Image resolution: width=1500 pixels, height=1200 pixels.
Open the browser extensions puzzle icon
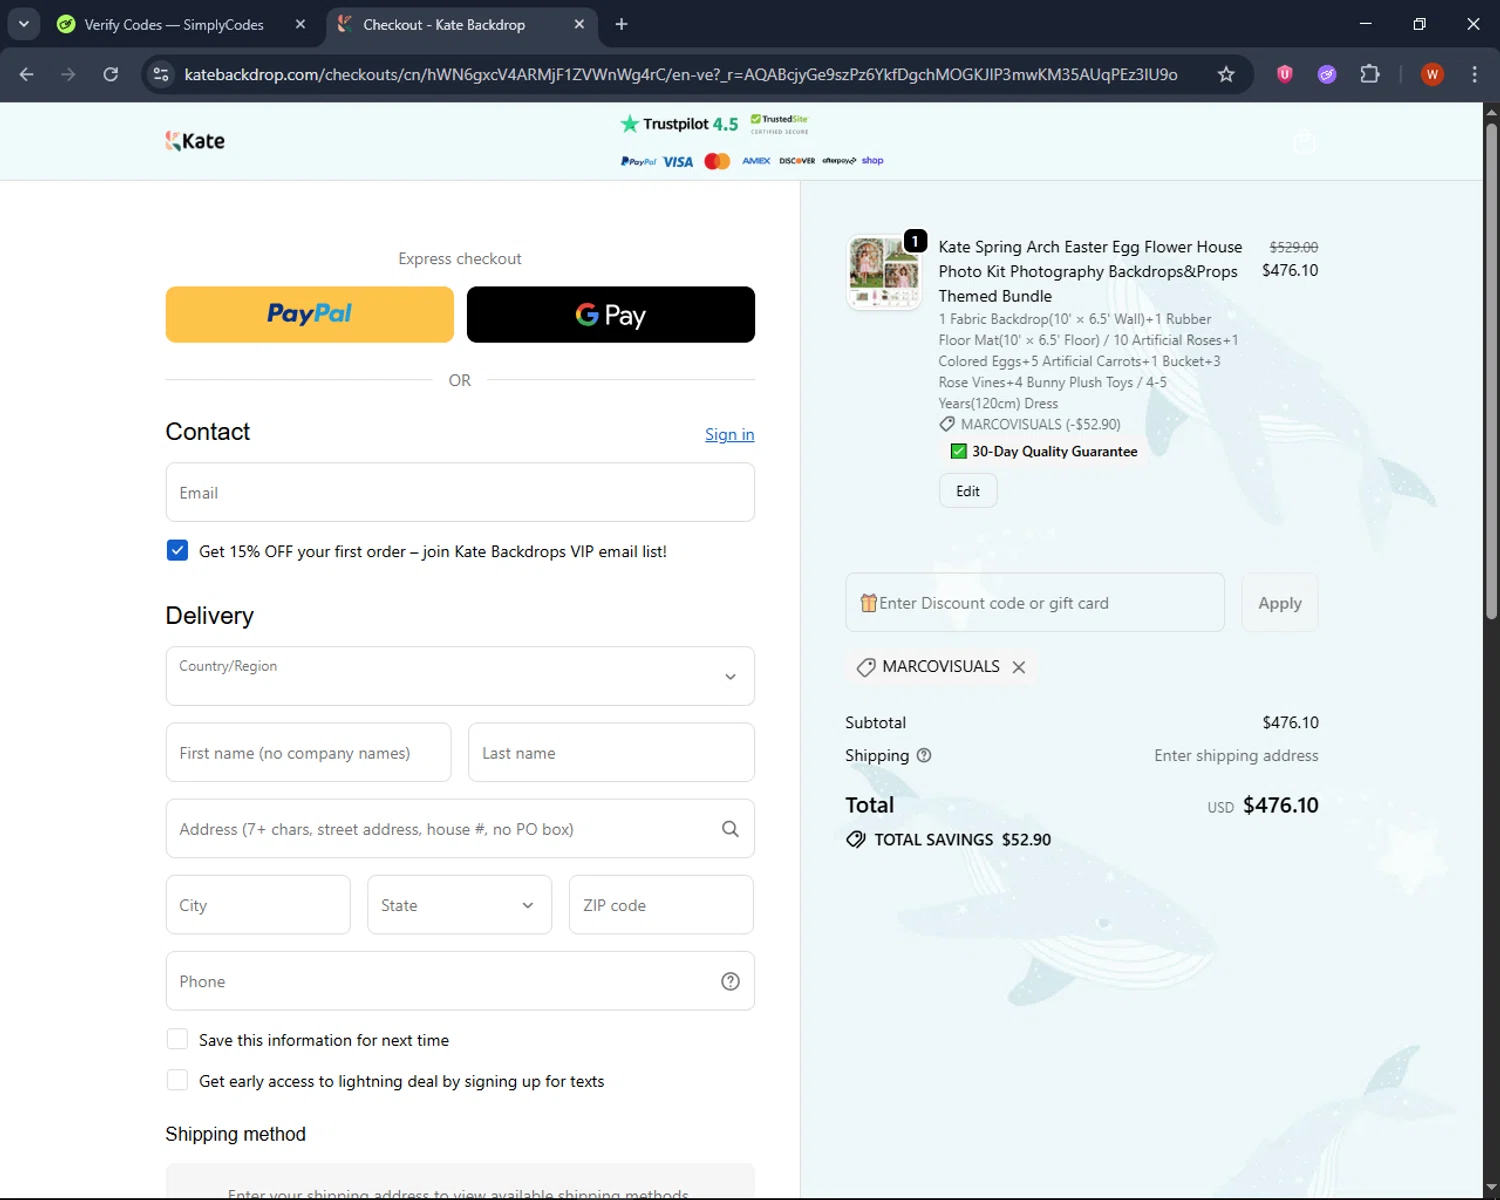(x=1370, y=74)
